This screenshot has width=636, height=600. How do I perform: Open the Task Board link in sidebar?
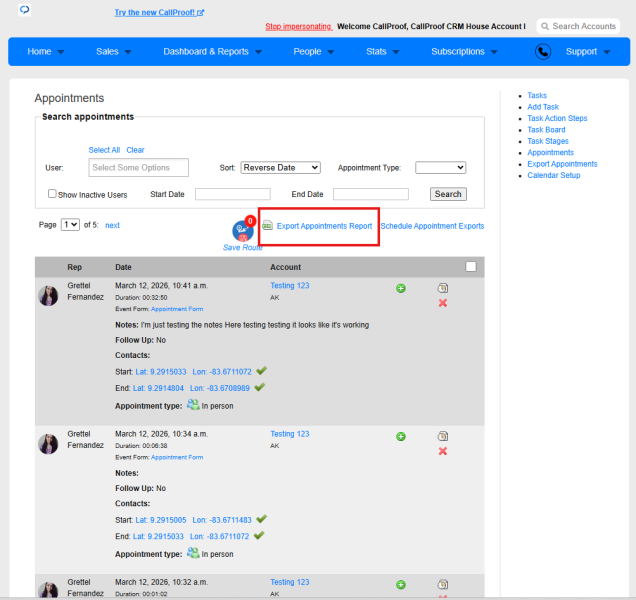click(x=546, y=130)
